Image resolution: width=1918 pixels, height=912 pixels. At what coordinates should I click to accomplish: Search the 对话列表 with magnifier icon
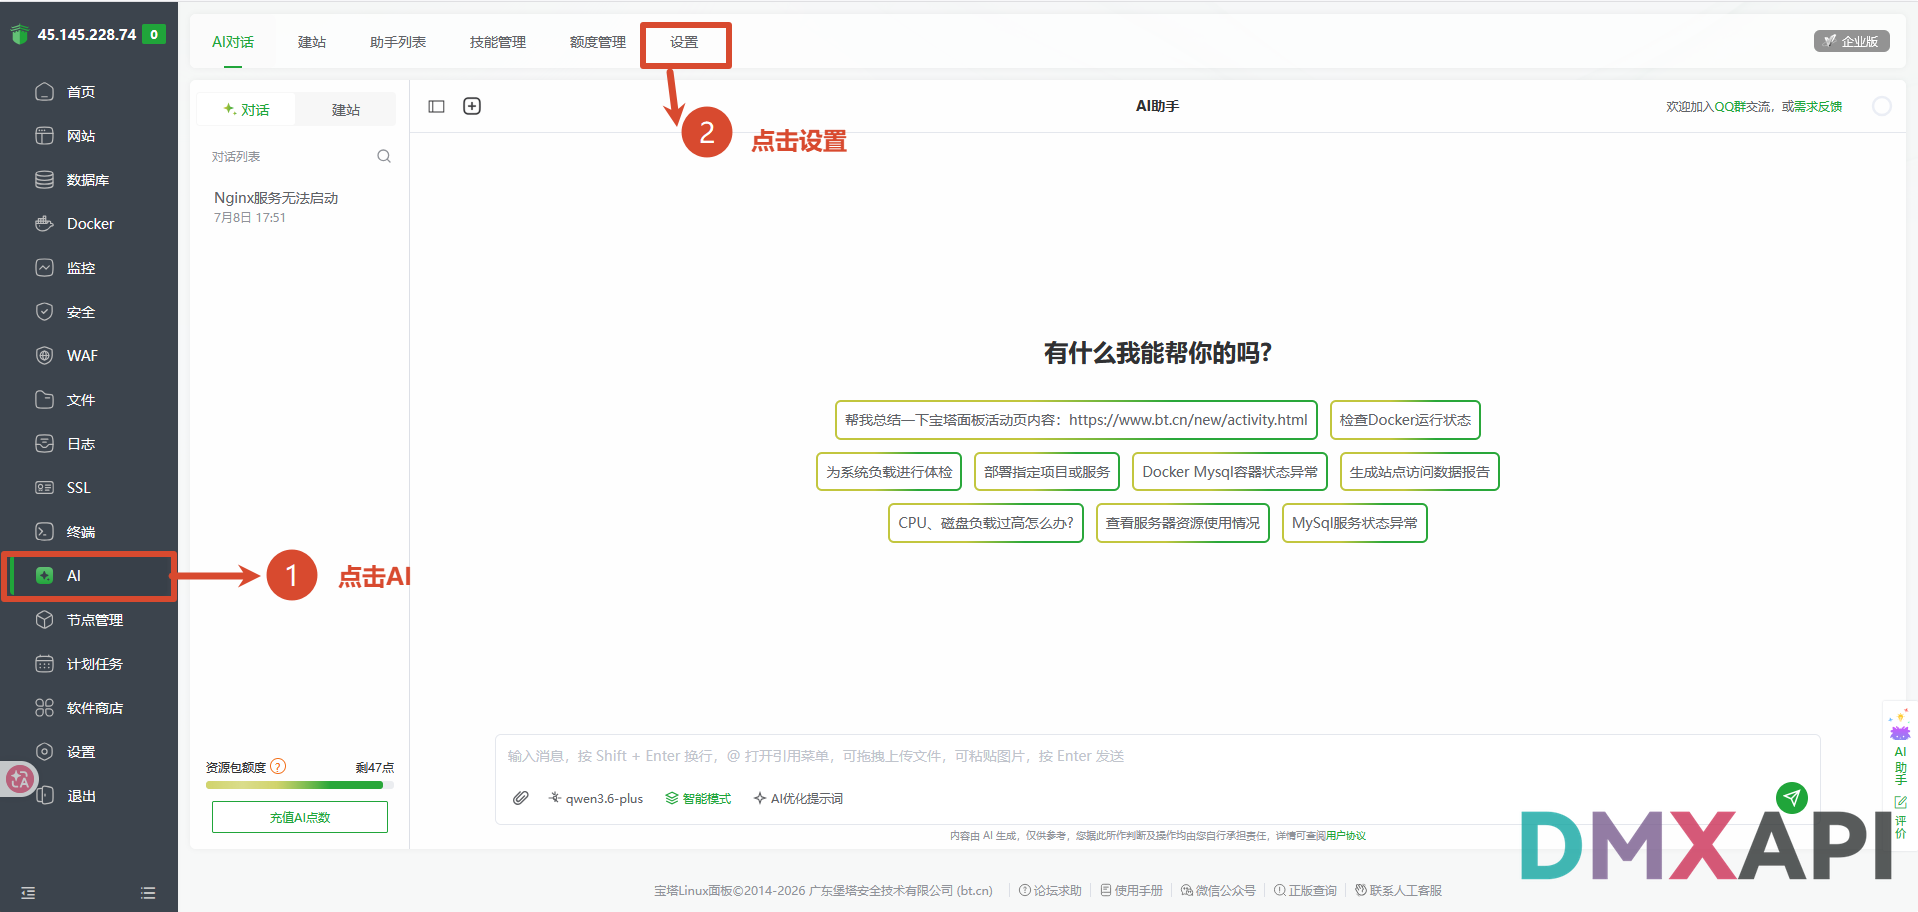384,156
